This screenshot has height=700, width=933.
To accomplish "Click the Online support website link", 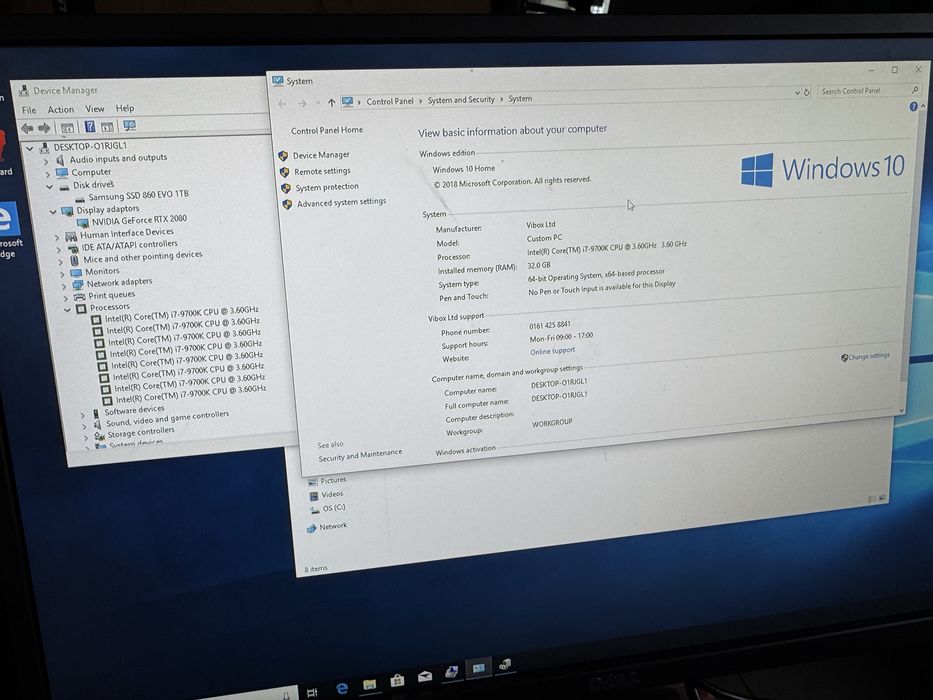I will [553, 351].
